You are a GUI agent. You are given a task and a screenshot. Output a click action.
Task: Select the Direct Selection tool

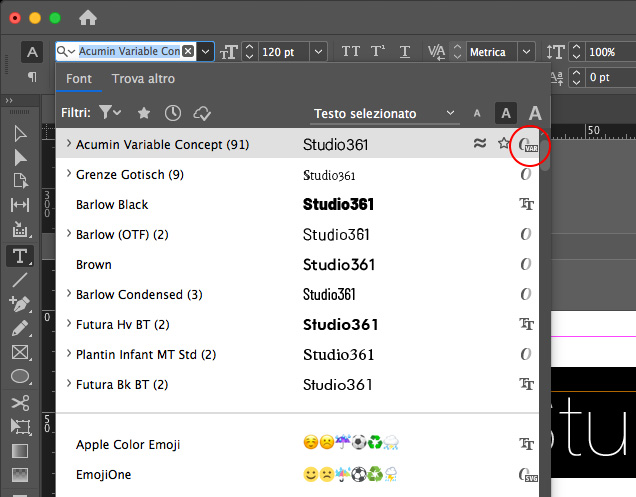(x=20, y=157)
